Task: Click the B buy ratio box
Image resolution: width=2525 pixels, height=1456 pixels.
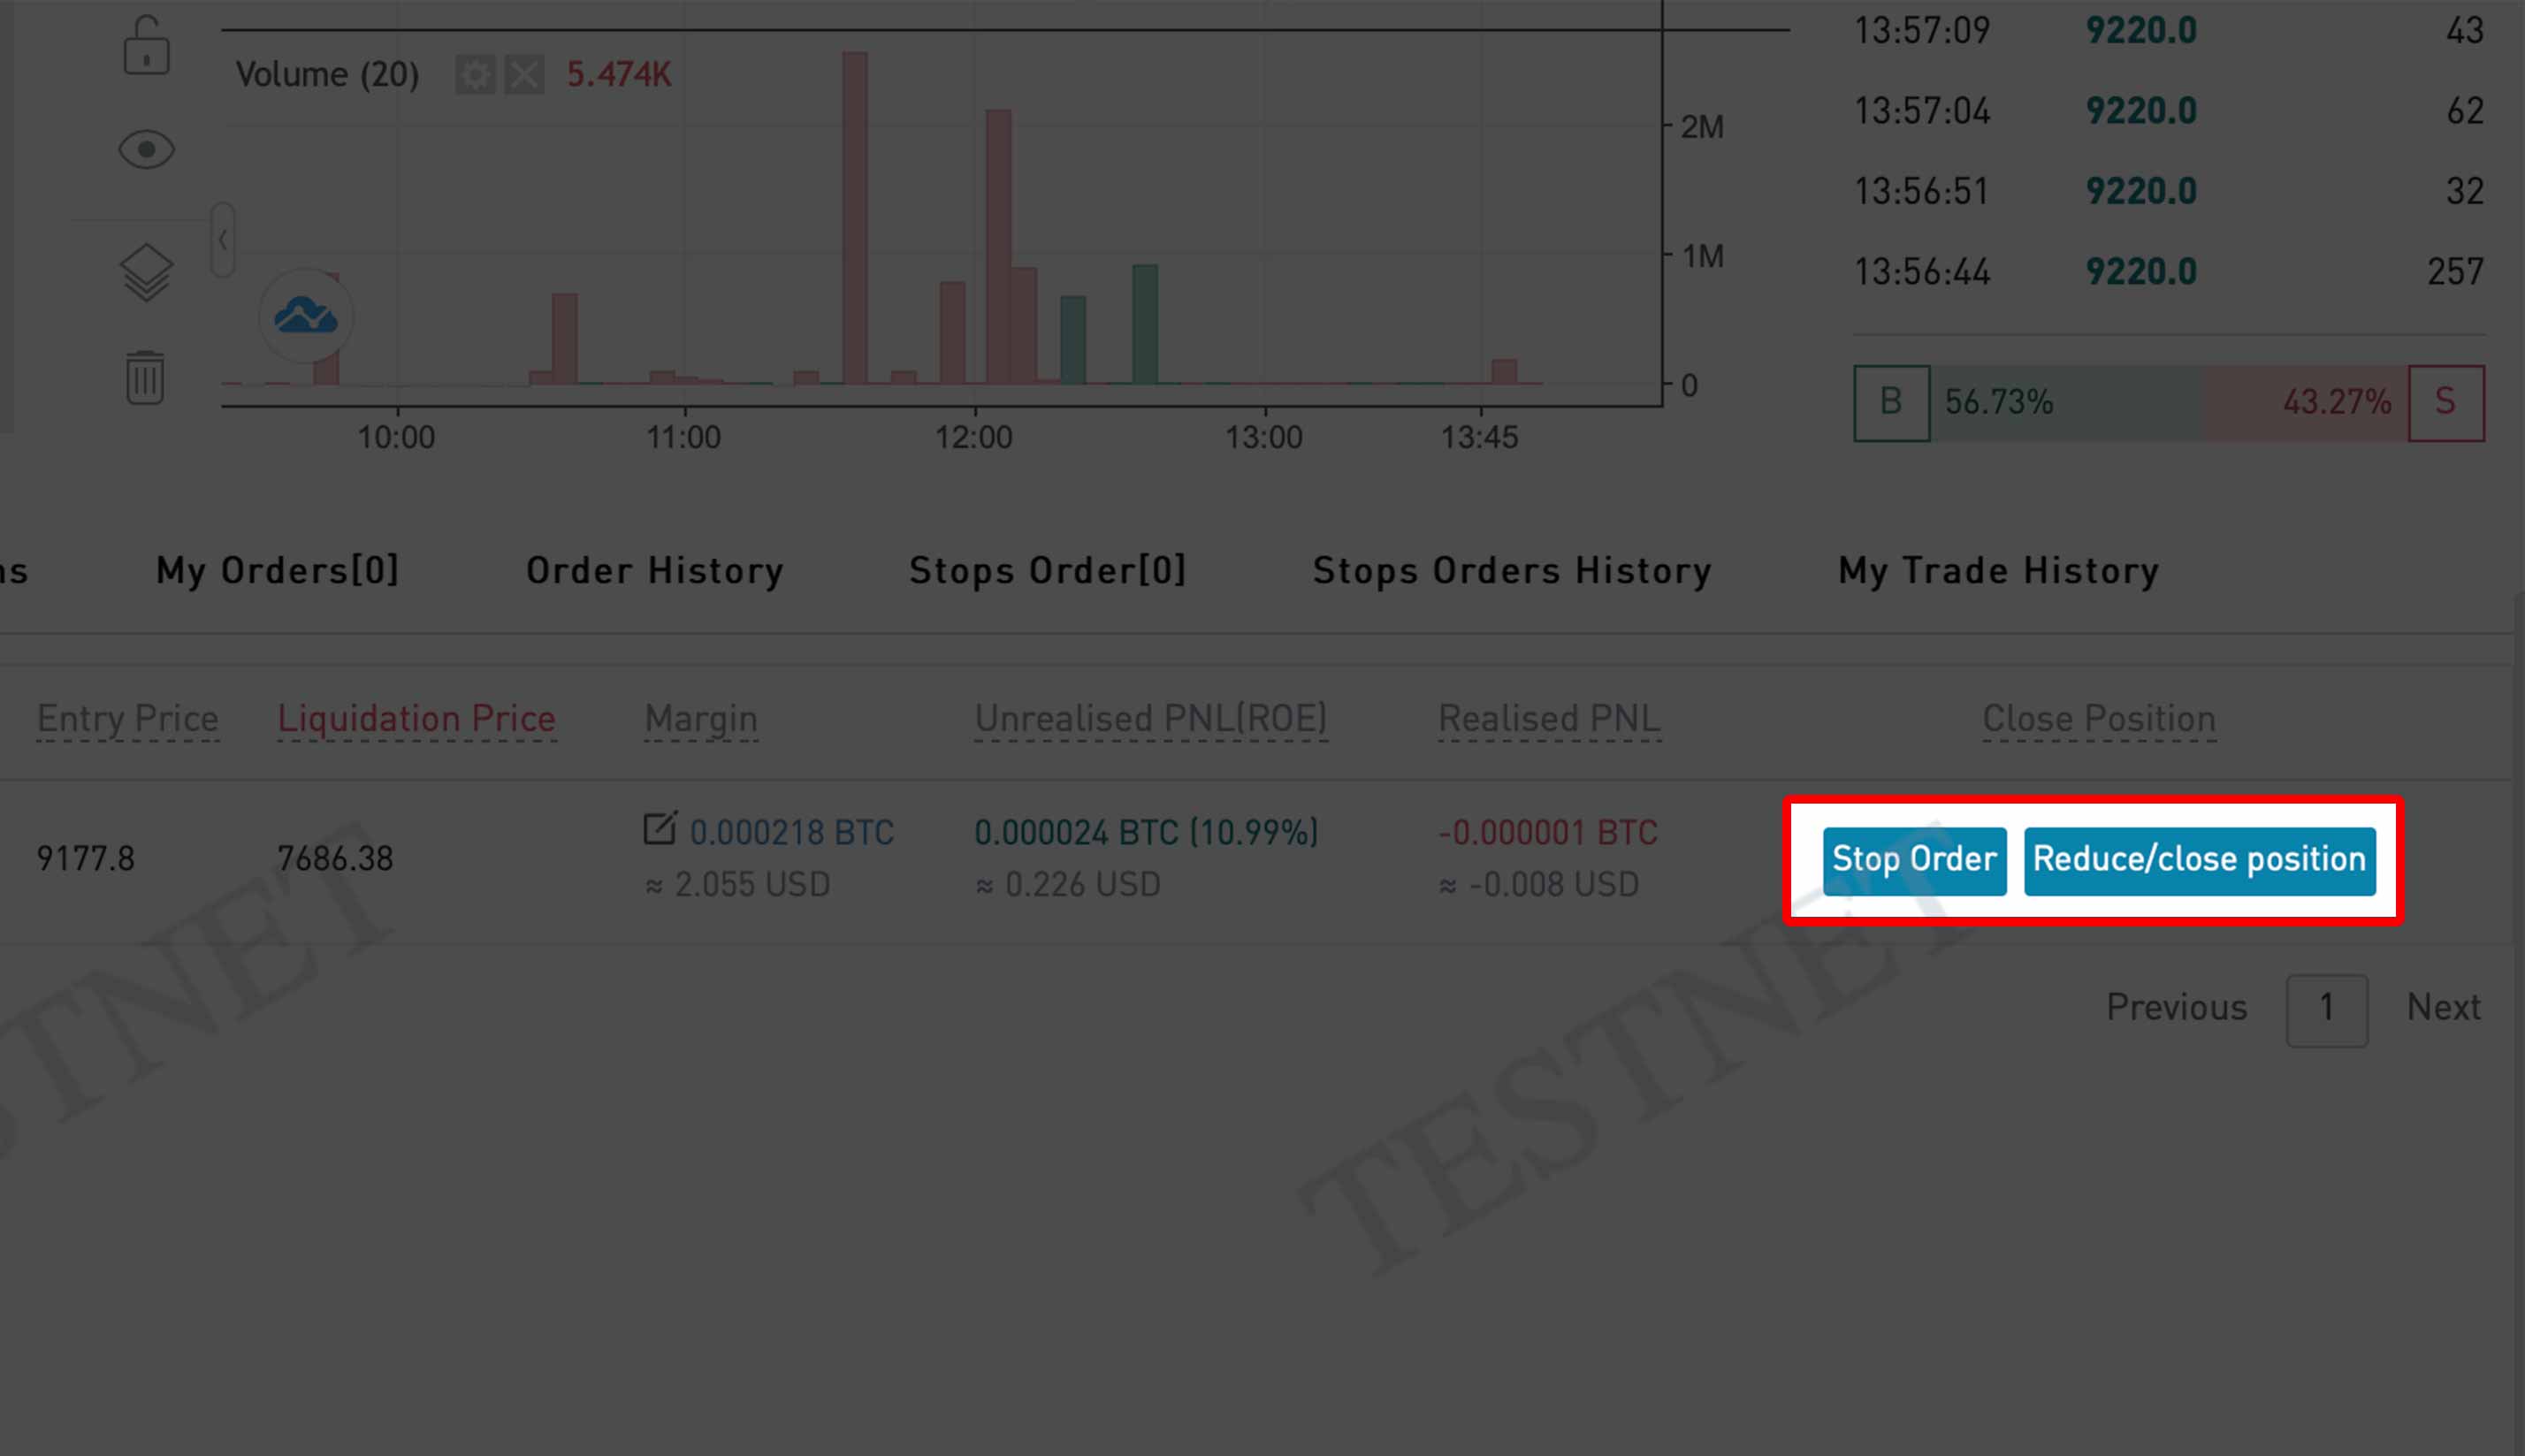Action: point(1891,403)
